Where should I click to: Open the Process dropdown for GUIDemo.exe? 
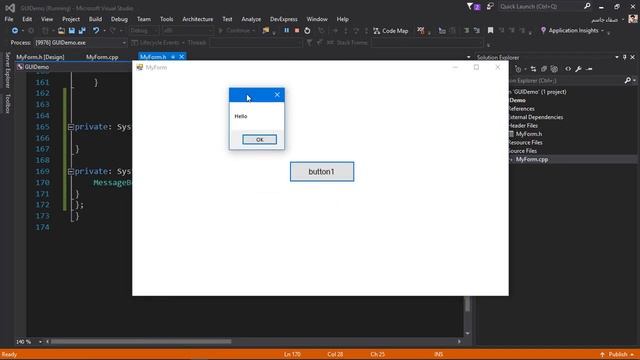pos(124,42)
